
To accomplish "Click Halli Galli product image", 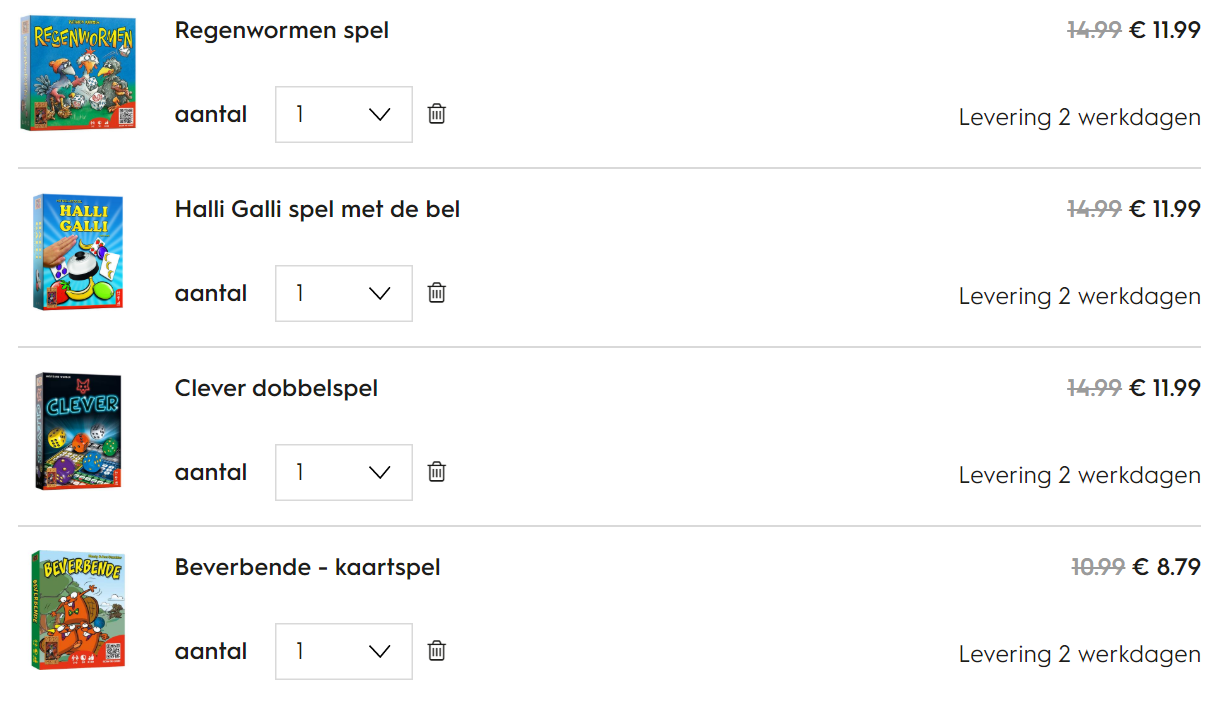I will tap(77, 251).
